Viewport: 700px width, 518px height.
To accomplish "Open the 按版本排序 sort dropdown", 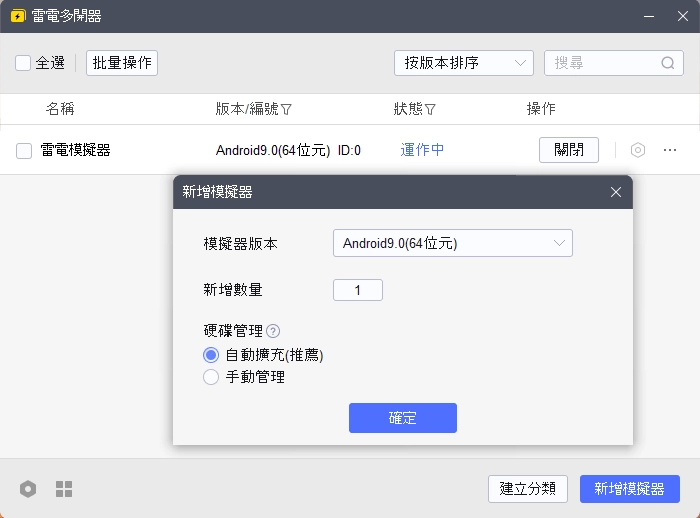I will [464, 63].
